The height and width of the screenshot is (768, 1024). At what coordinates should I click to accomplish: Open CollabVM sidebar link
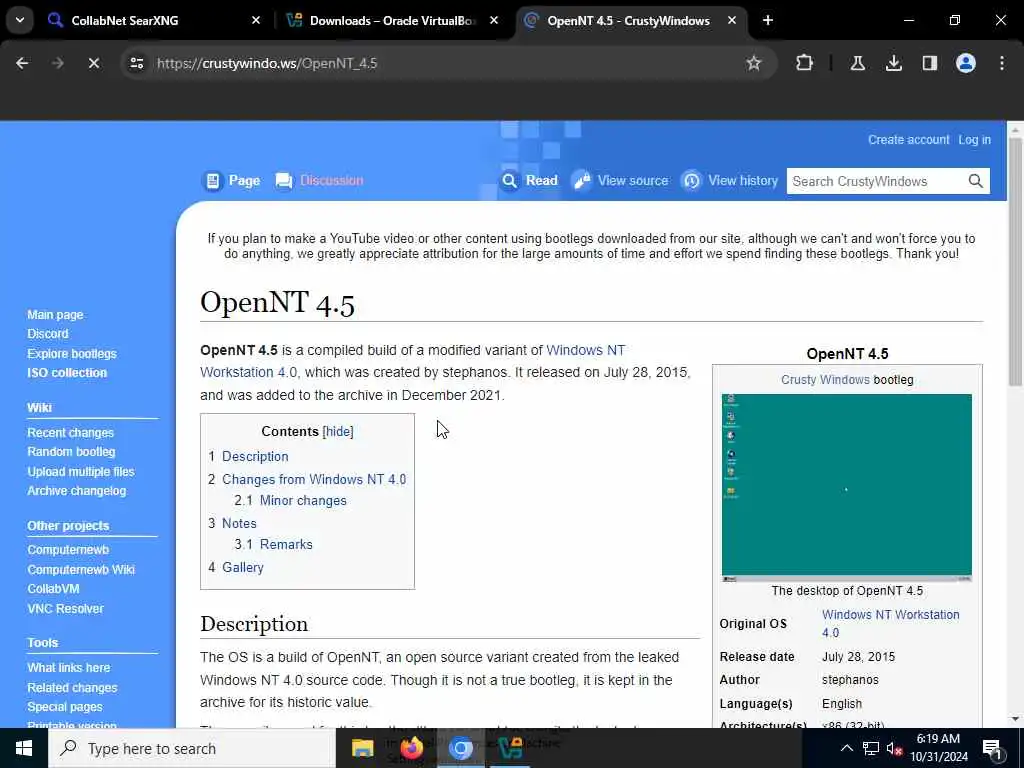click(54, 589)
